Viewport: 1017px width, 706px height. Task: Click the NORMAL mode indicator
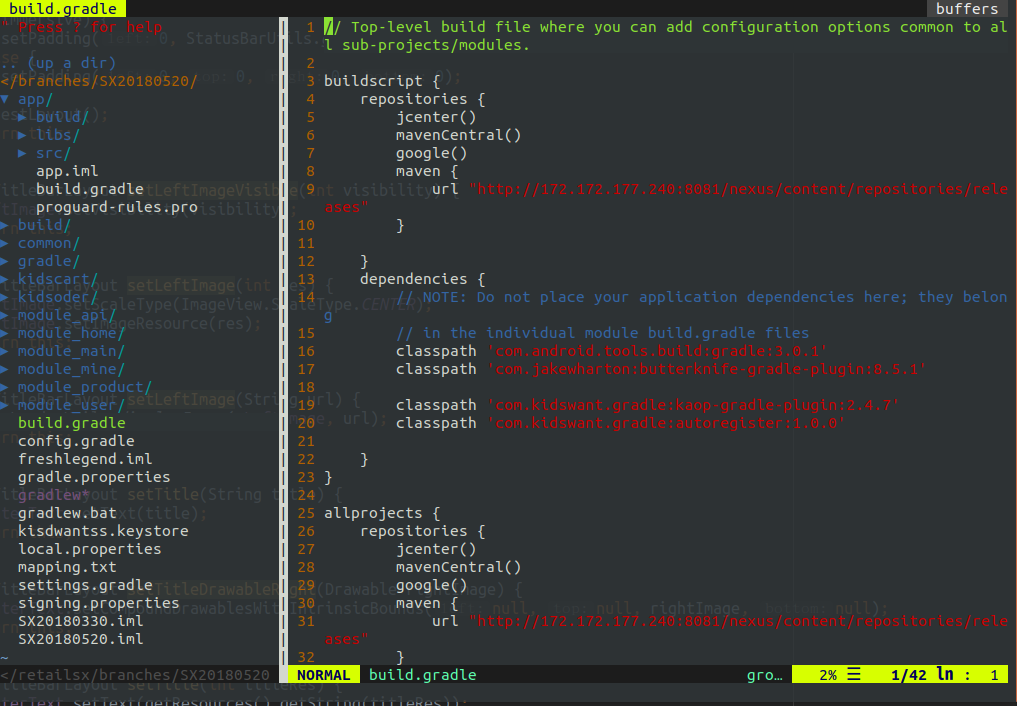click(x=323, y=675)
